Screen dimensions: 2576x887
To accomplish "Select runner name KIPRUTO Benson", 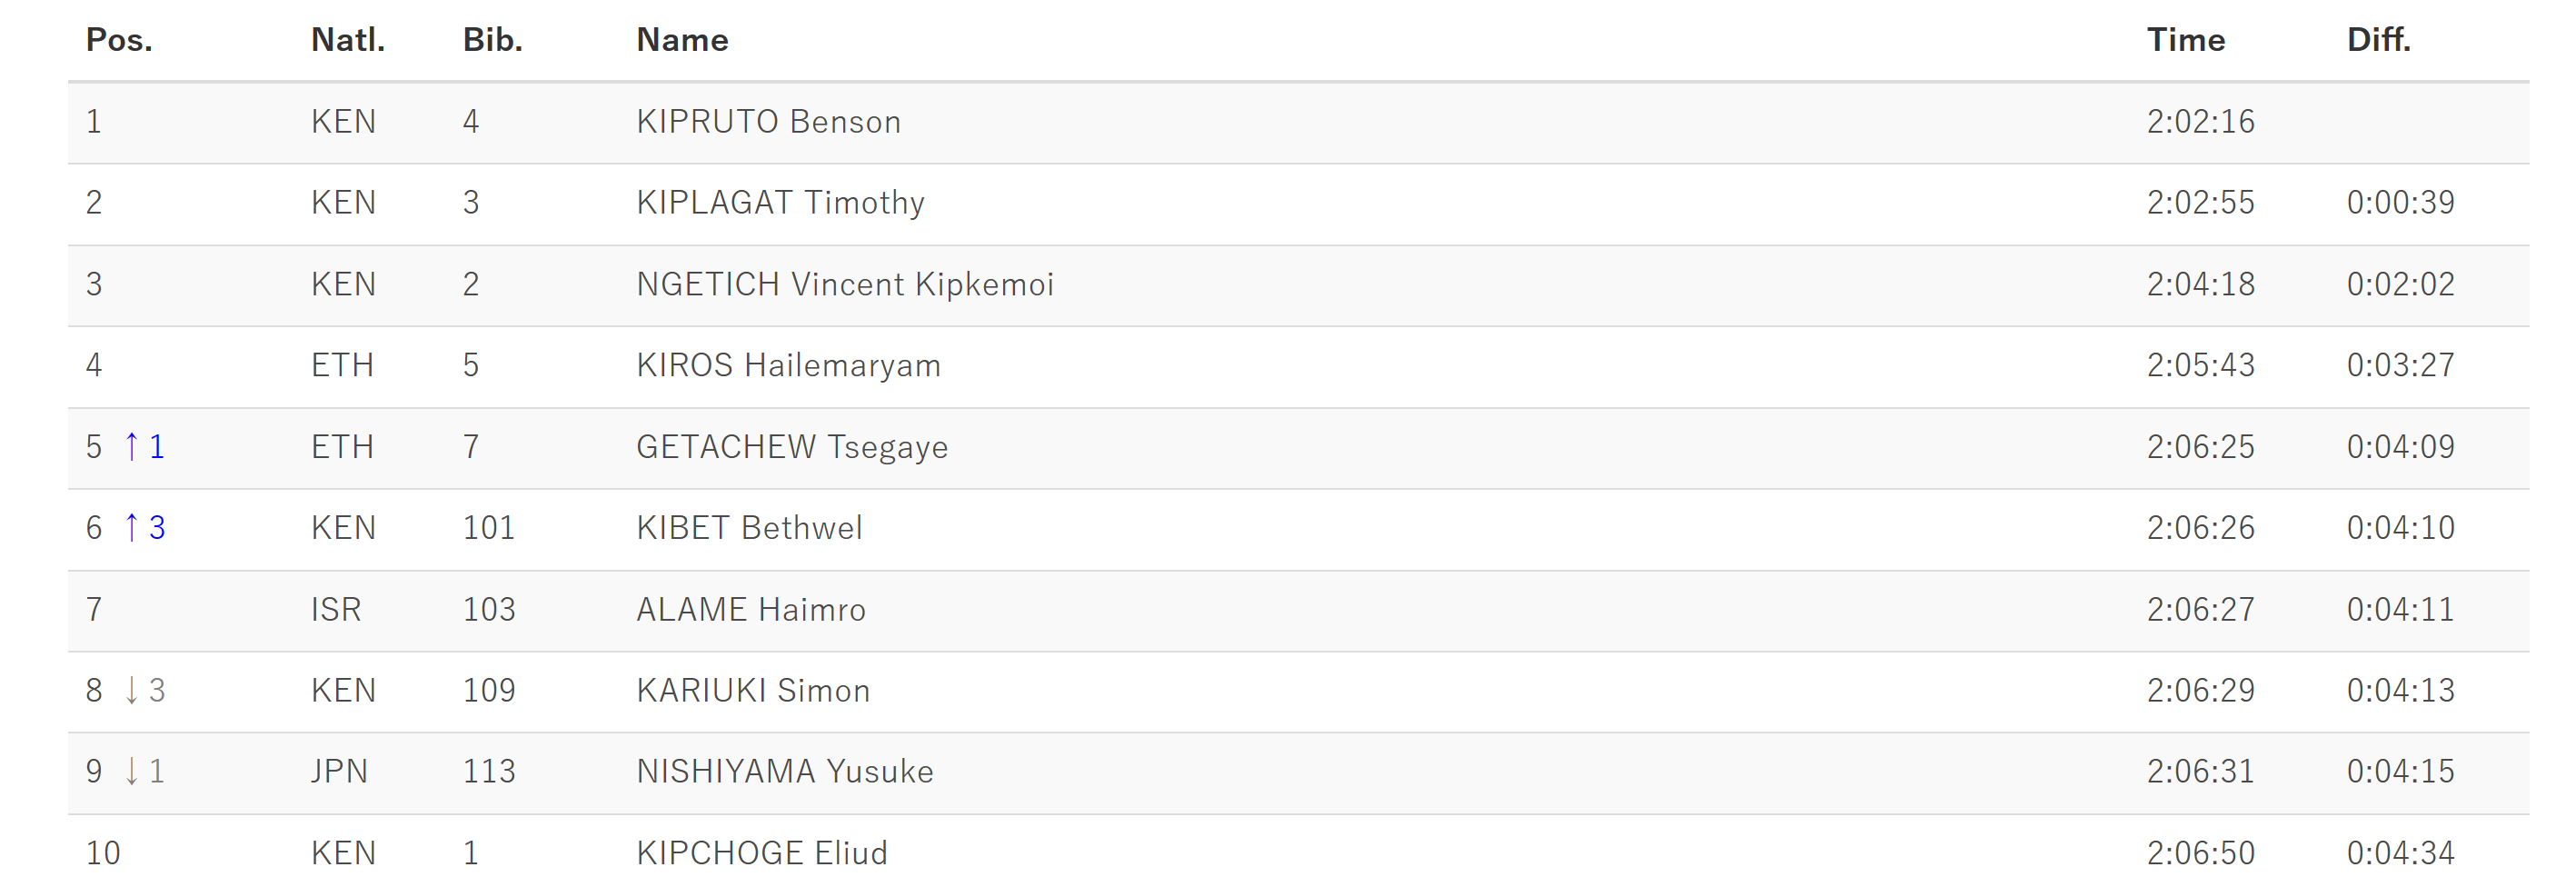I will click(x=769, y=122).
